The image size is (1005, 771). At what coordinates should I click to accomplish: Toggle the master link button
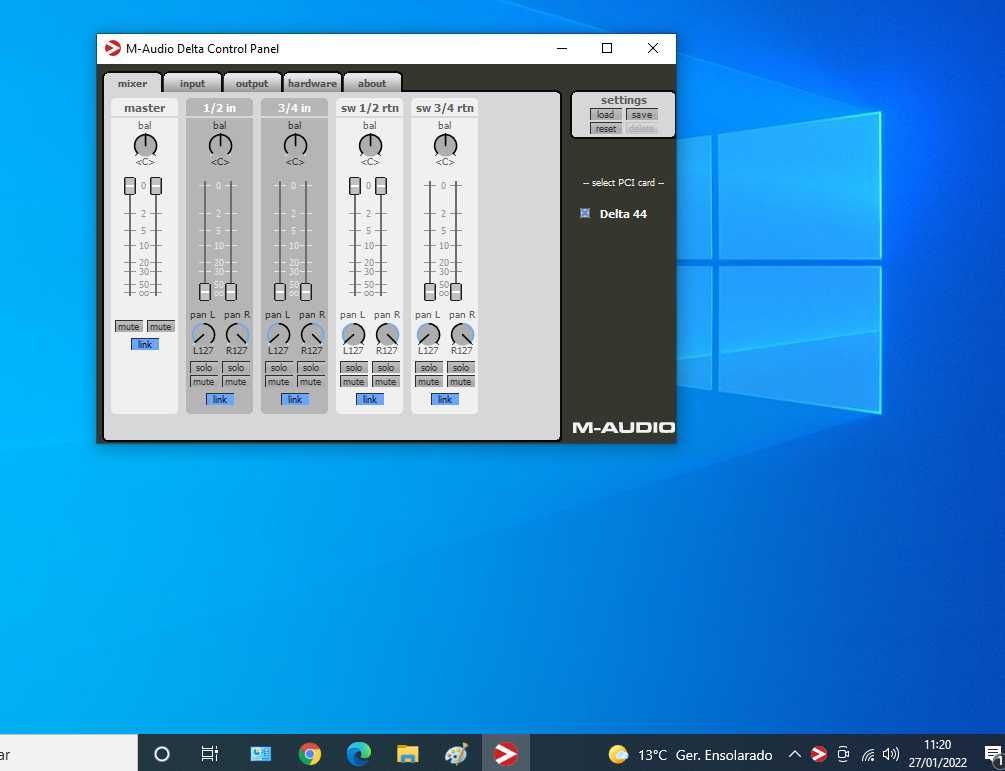(x=145, y=344)
